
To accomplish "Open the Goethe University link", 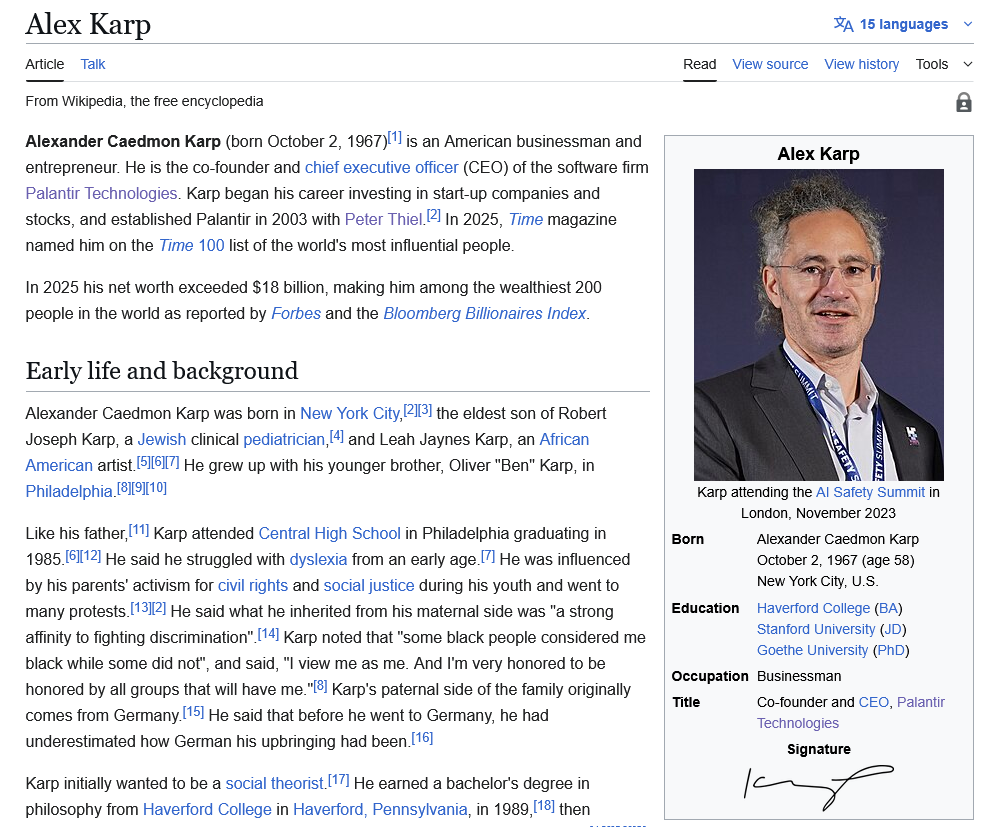I will (812, 650).
